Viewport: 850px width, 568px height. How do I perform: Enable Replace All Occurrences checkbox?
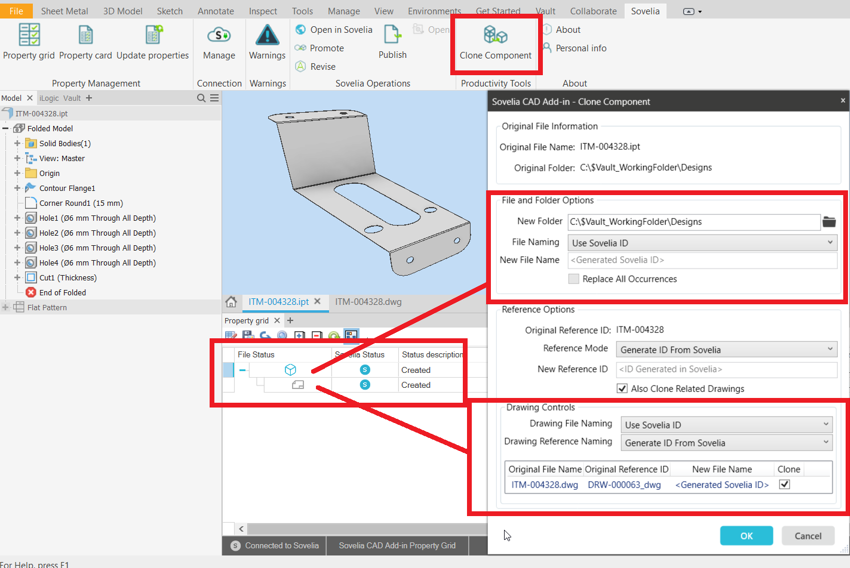[574, 279]
